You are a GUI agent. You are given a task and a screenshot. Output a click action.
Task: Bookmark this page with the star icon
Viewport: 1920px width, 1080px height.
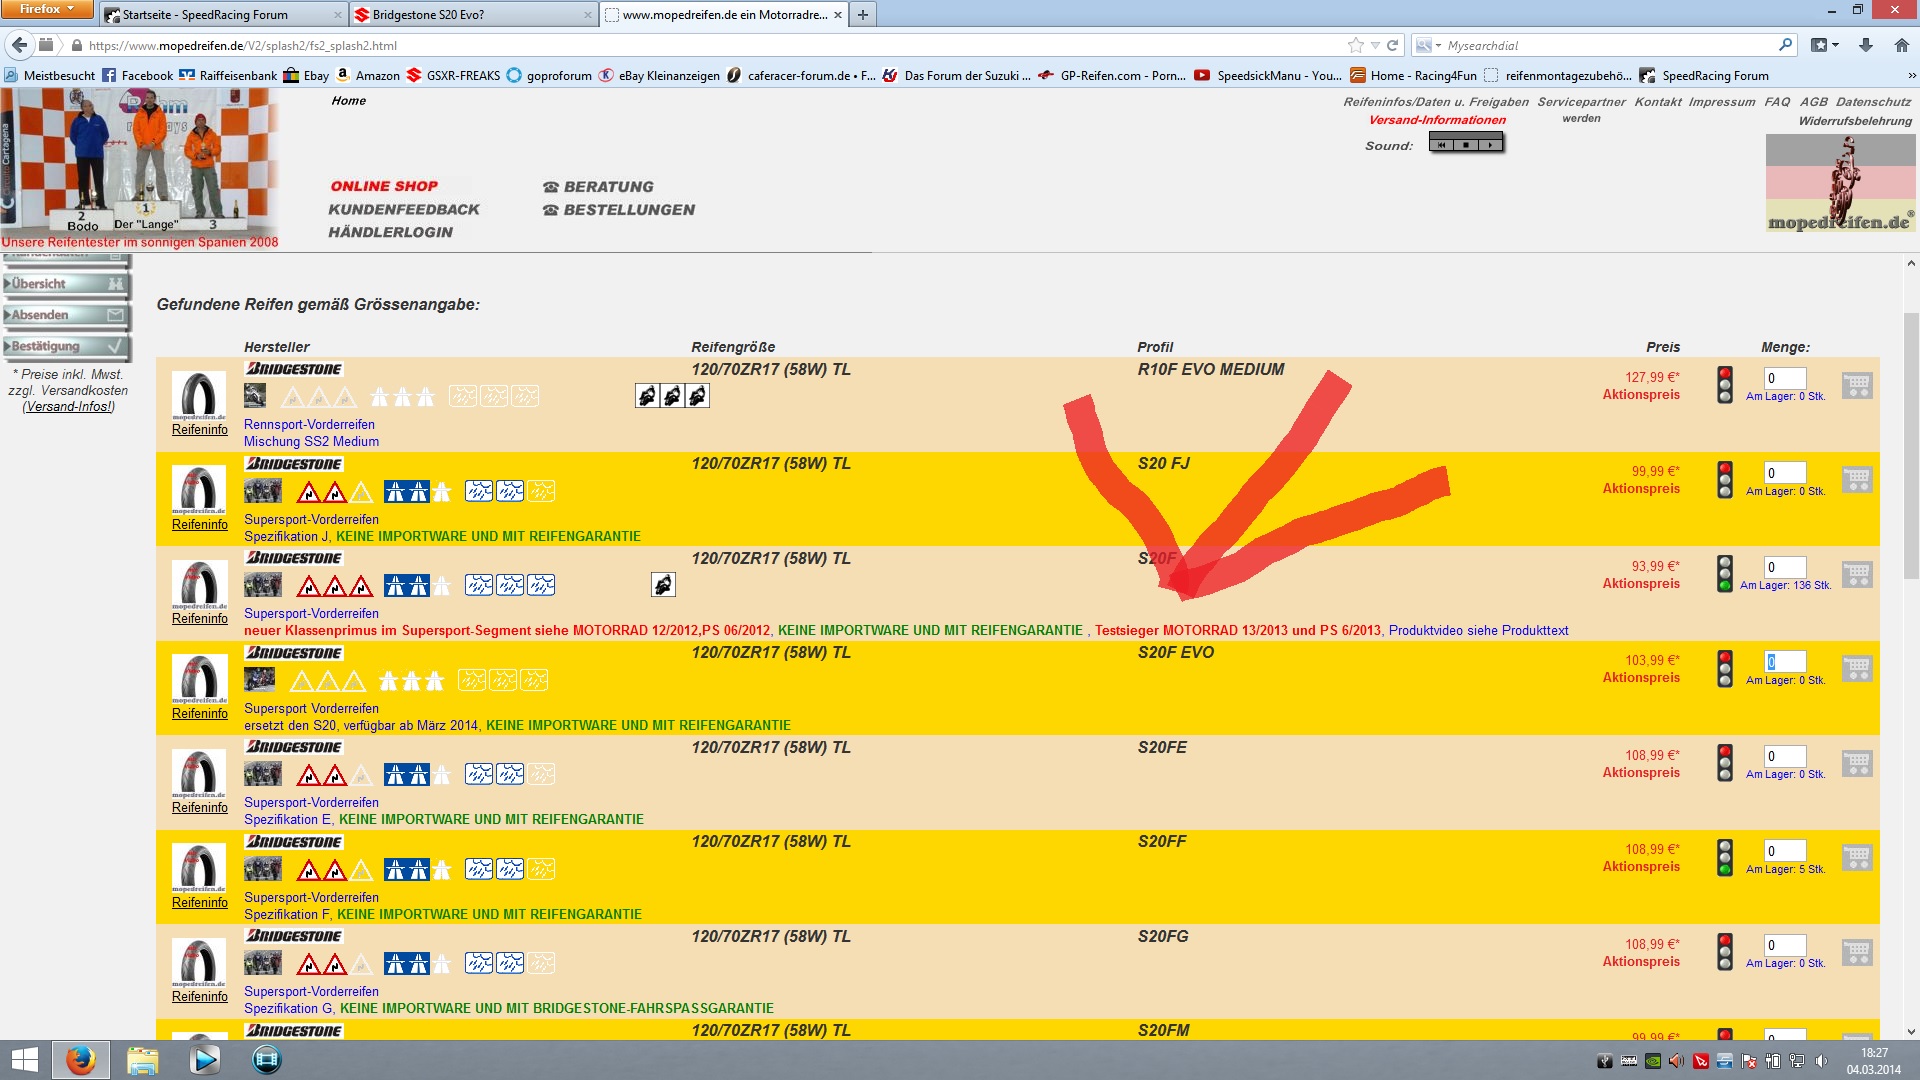click(1355, 45)
